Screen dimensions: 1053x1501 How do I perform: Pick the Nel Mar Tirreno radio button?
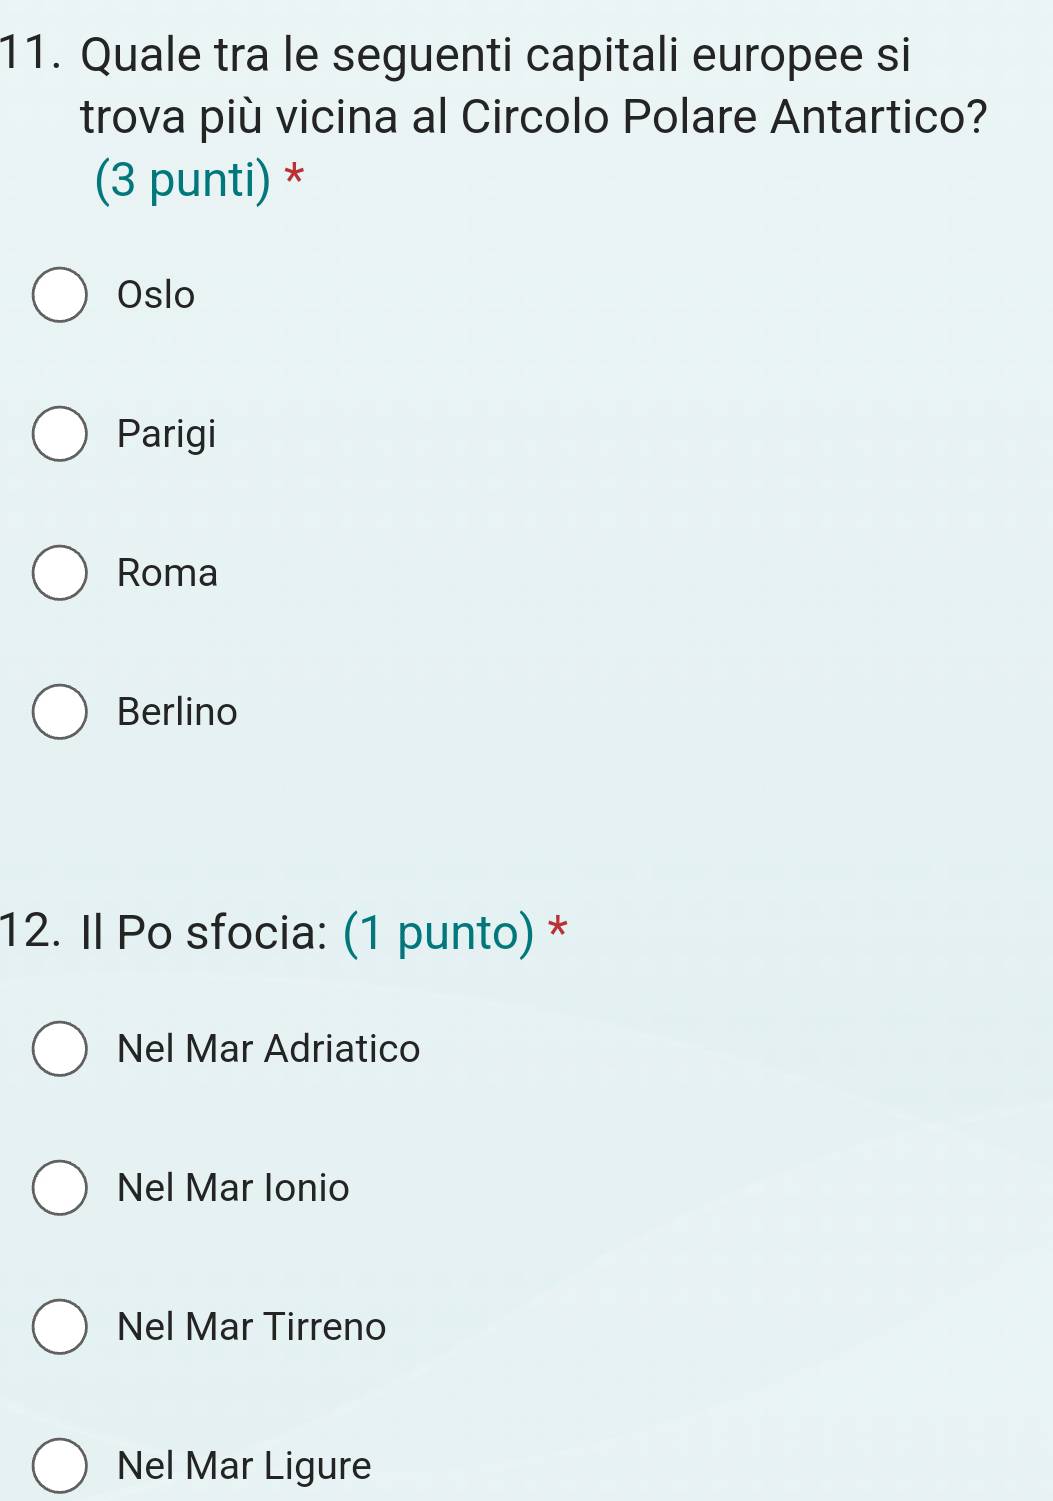[x=60, y=1327]
